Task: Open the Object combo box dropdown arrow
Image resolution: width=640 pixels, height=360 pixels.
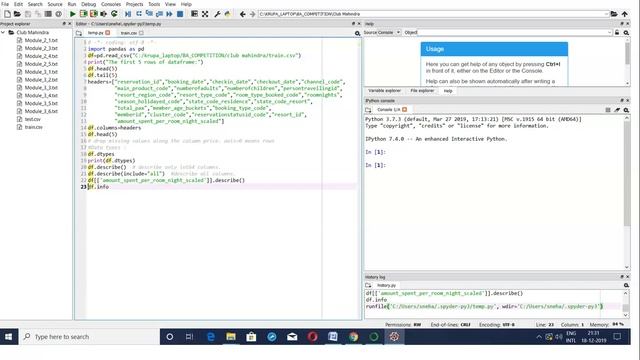Action: tap(609, 32)
